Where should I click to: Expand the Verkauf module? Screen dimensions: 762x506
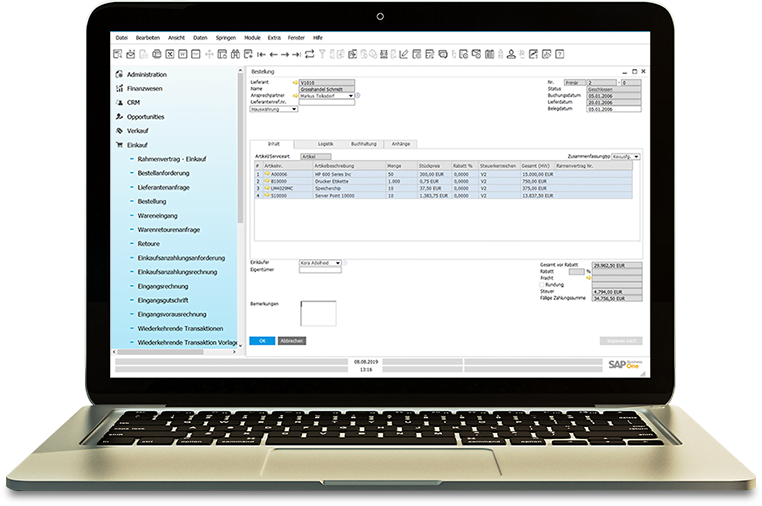point(138,131)
